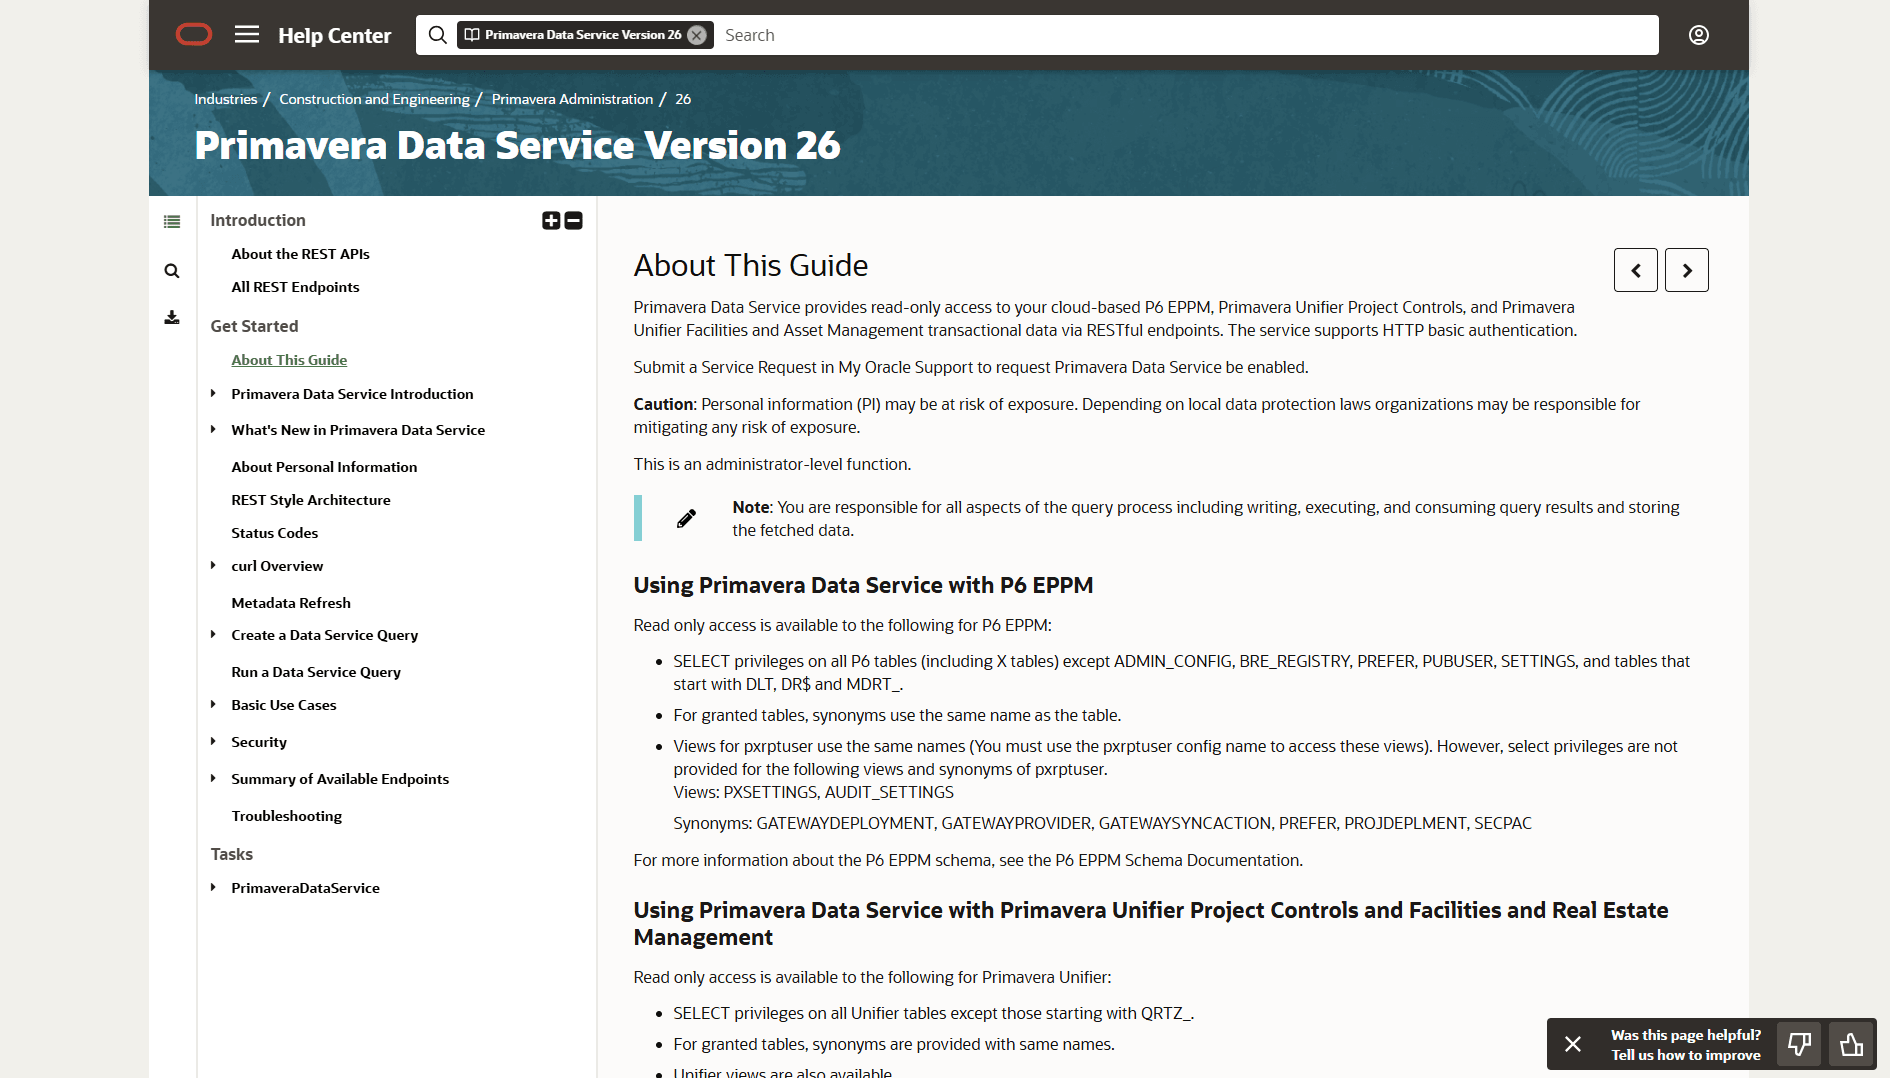Image resolution: width=1890 pixels, height=1078 pixels.
Task: Expand Security tree item
Action: (x=213, y=742)
